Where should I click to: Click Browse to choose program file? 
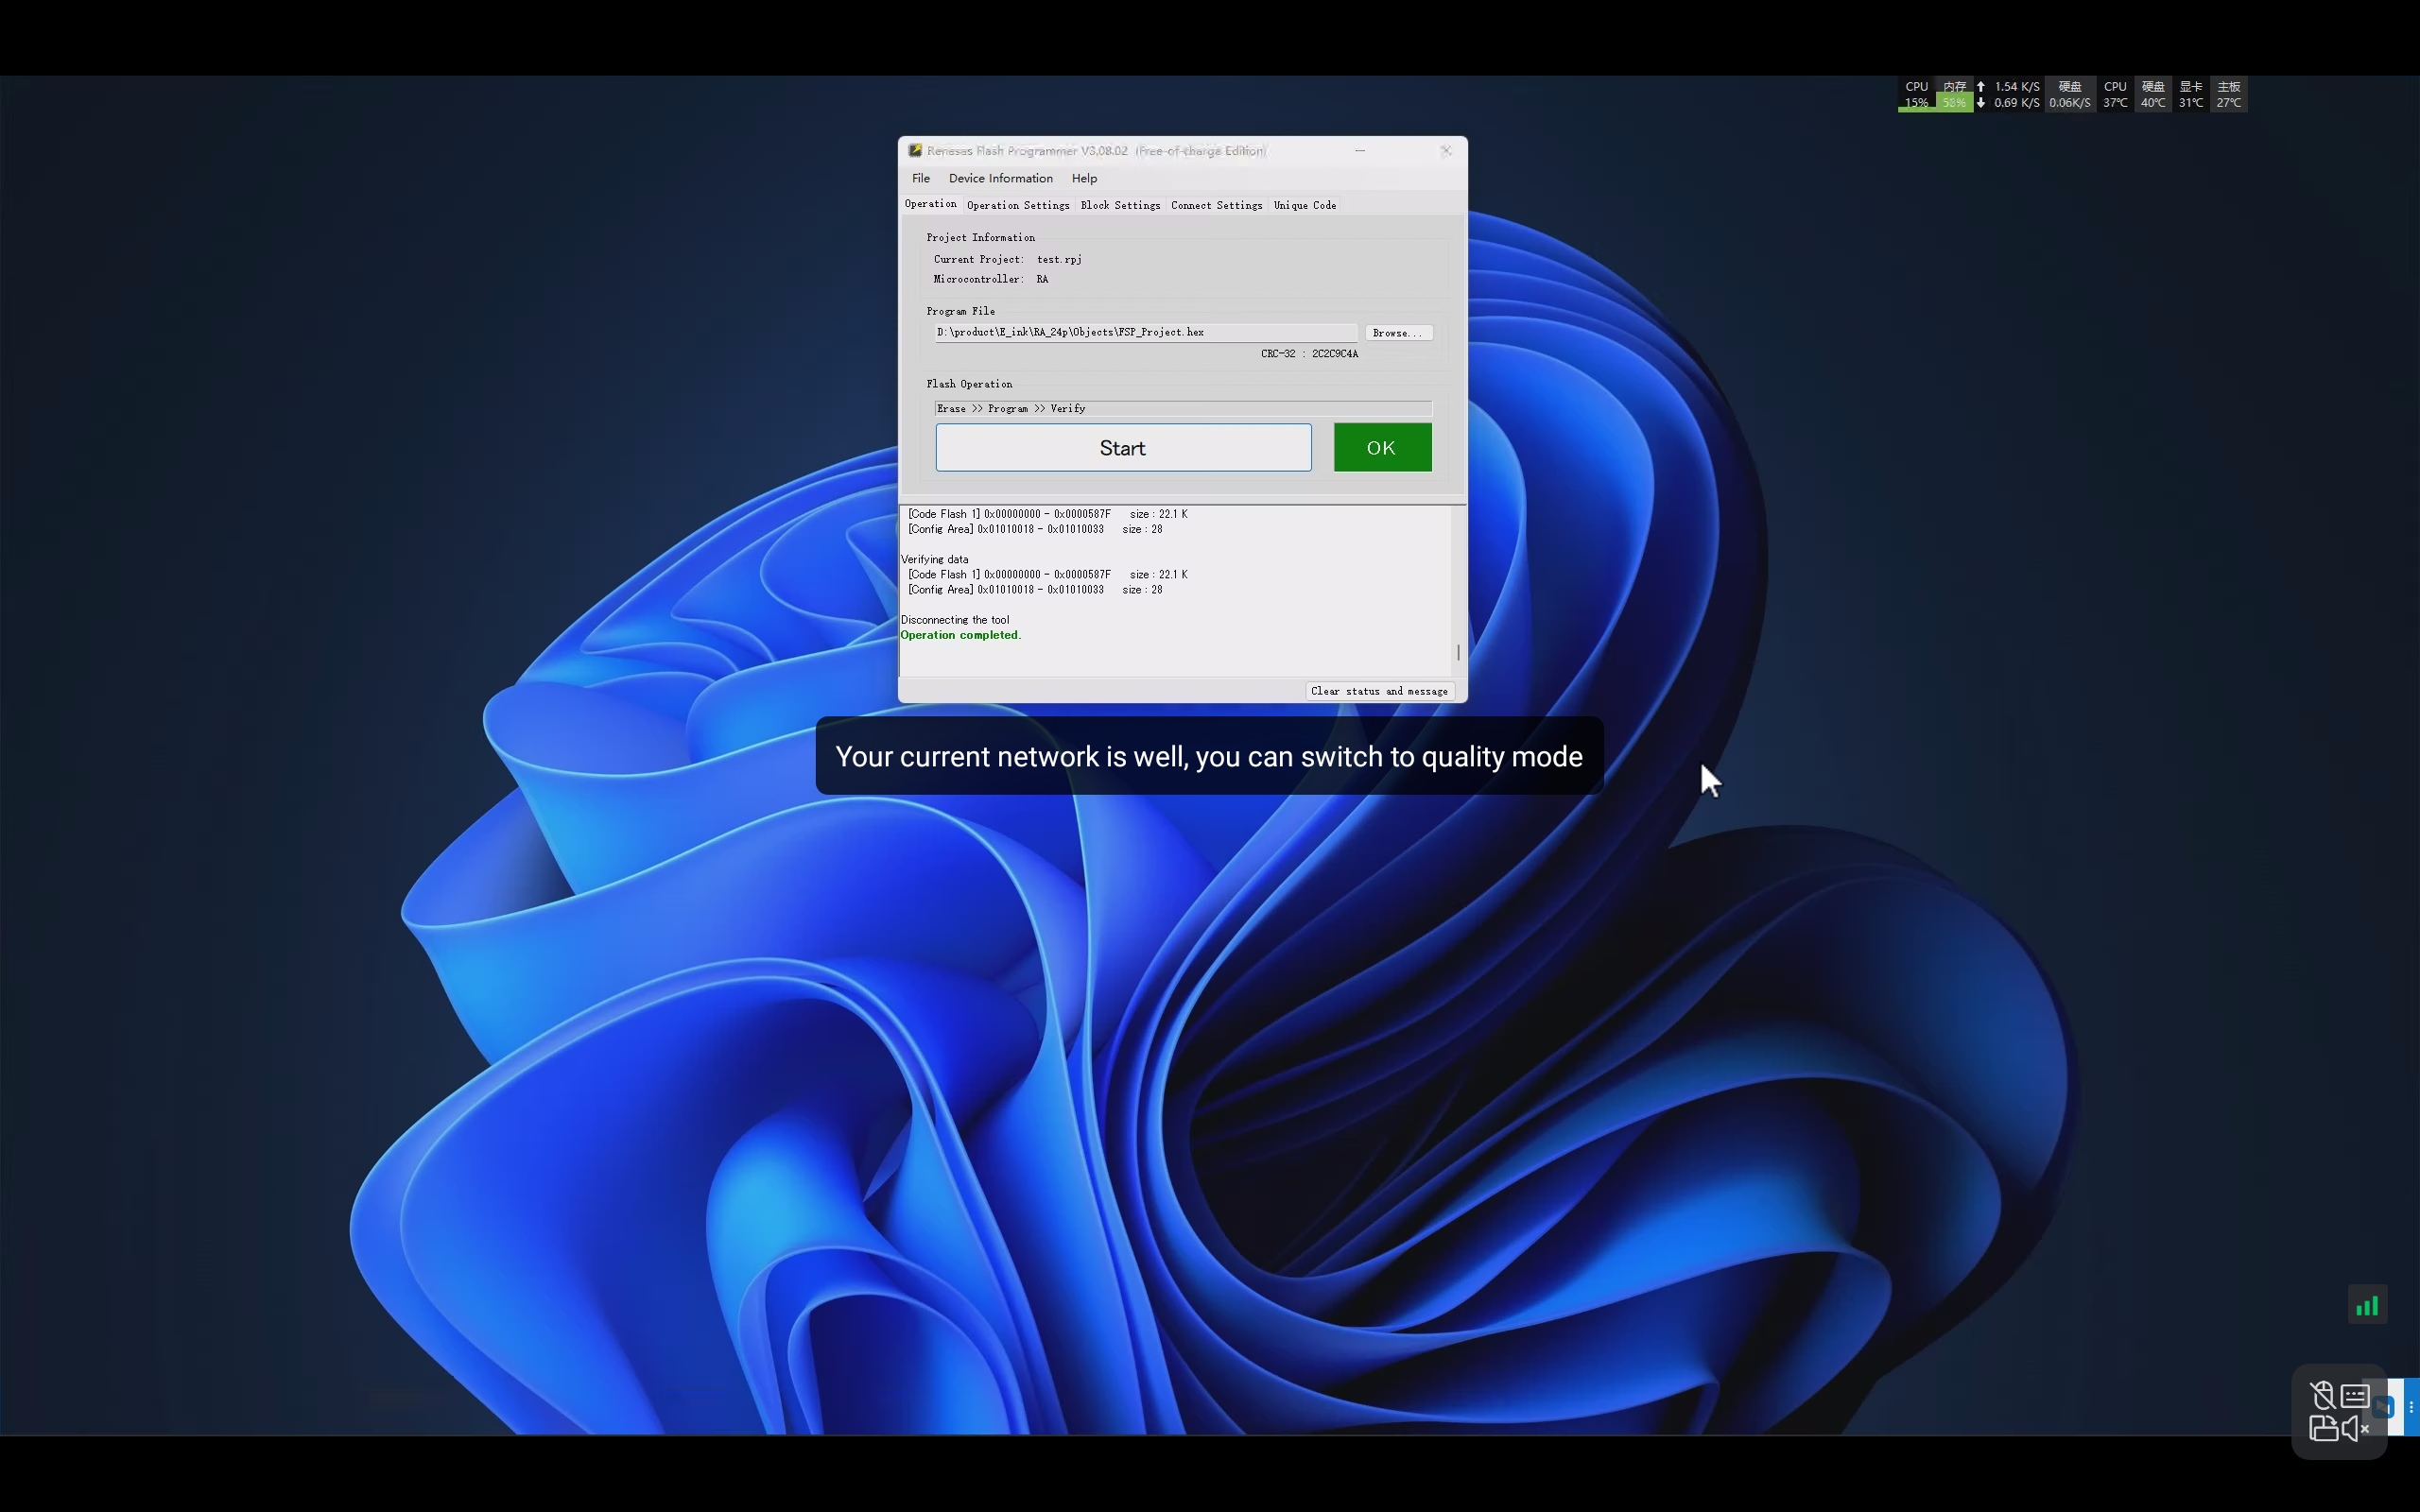[x=1398, y=333]
